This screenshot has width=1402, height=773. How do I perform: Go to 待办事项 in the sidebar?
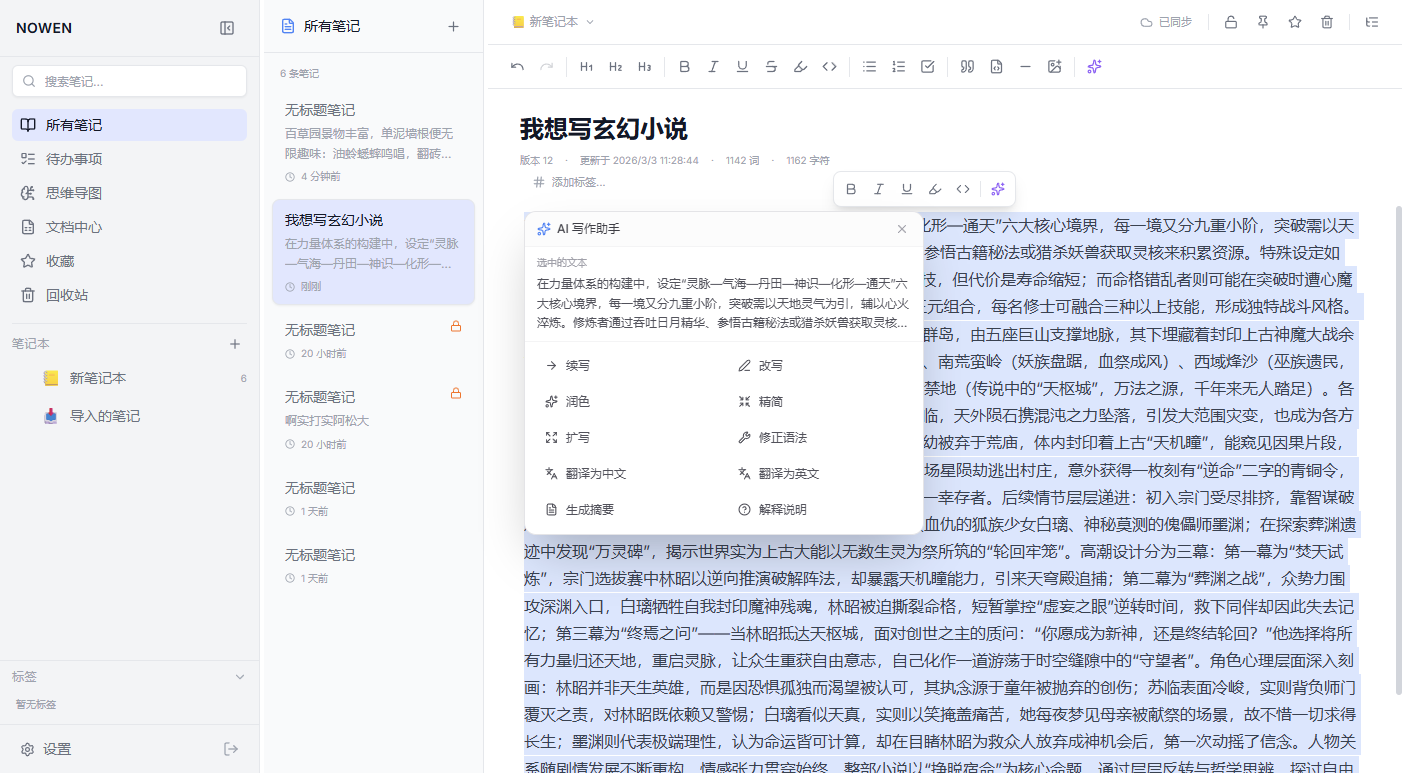tap(73, 159)
